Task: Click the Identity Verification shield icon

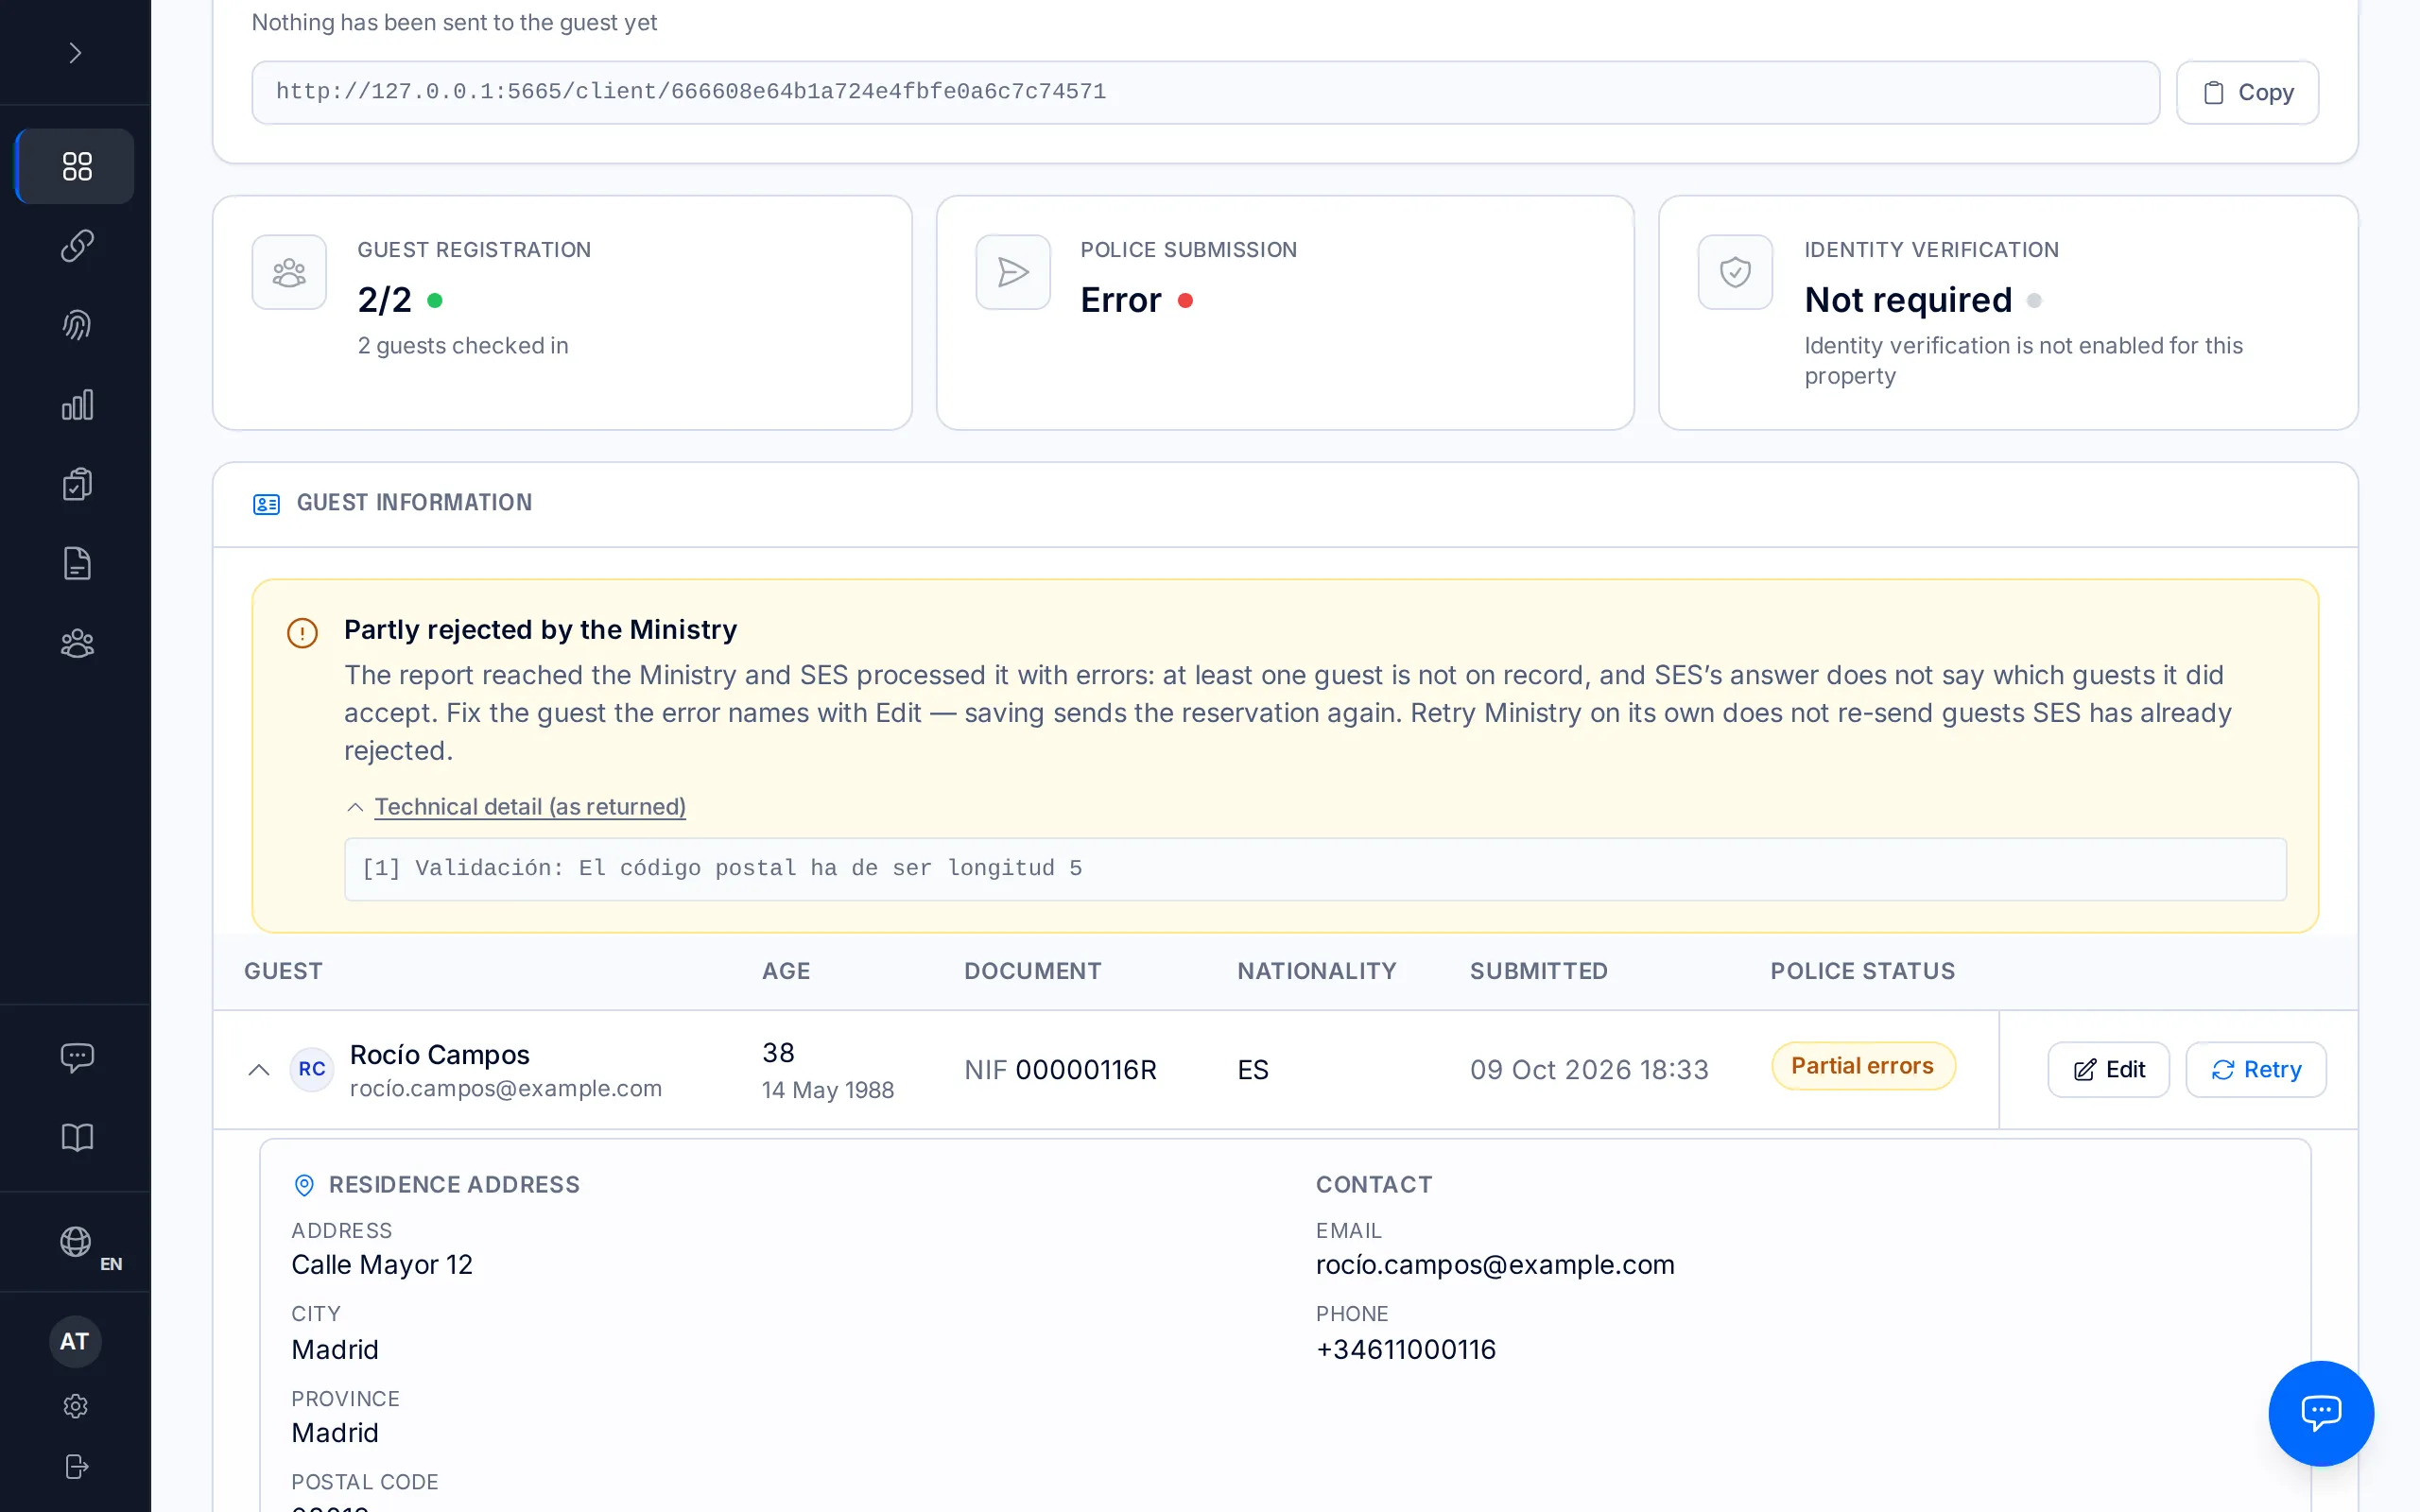Action: tap(1735, 272)
